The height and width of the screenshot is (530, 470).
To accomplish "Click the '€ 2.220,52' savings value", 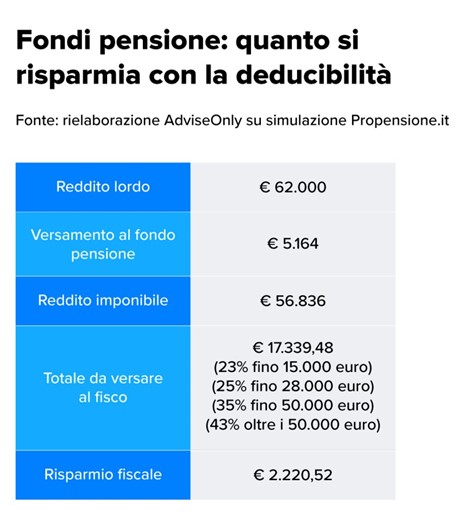I will (x=293, y=475).
